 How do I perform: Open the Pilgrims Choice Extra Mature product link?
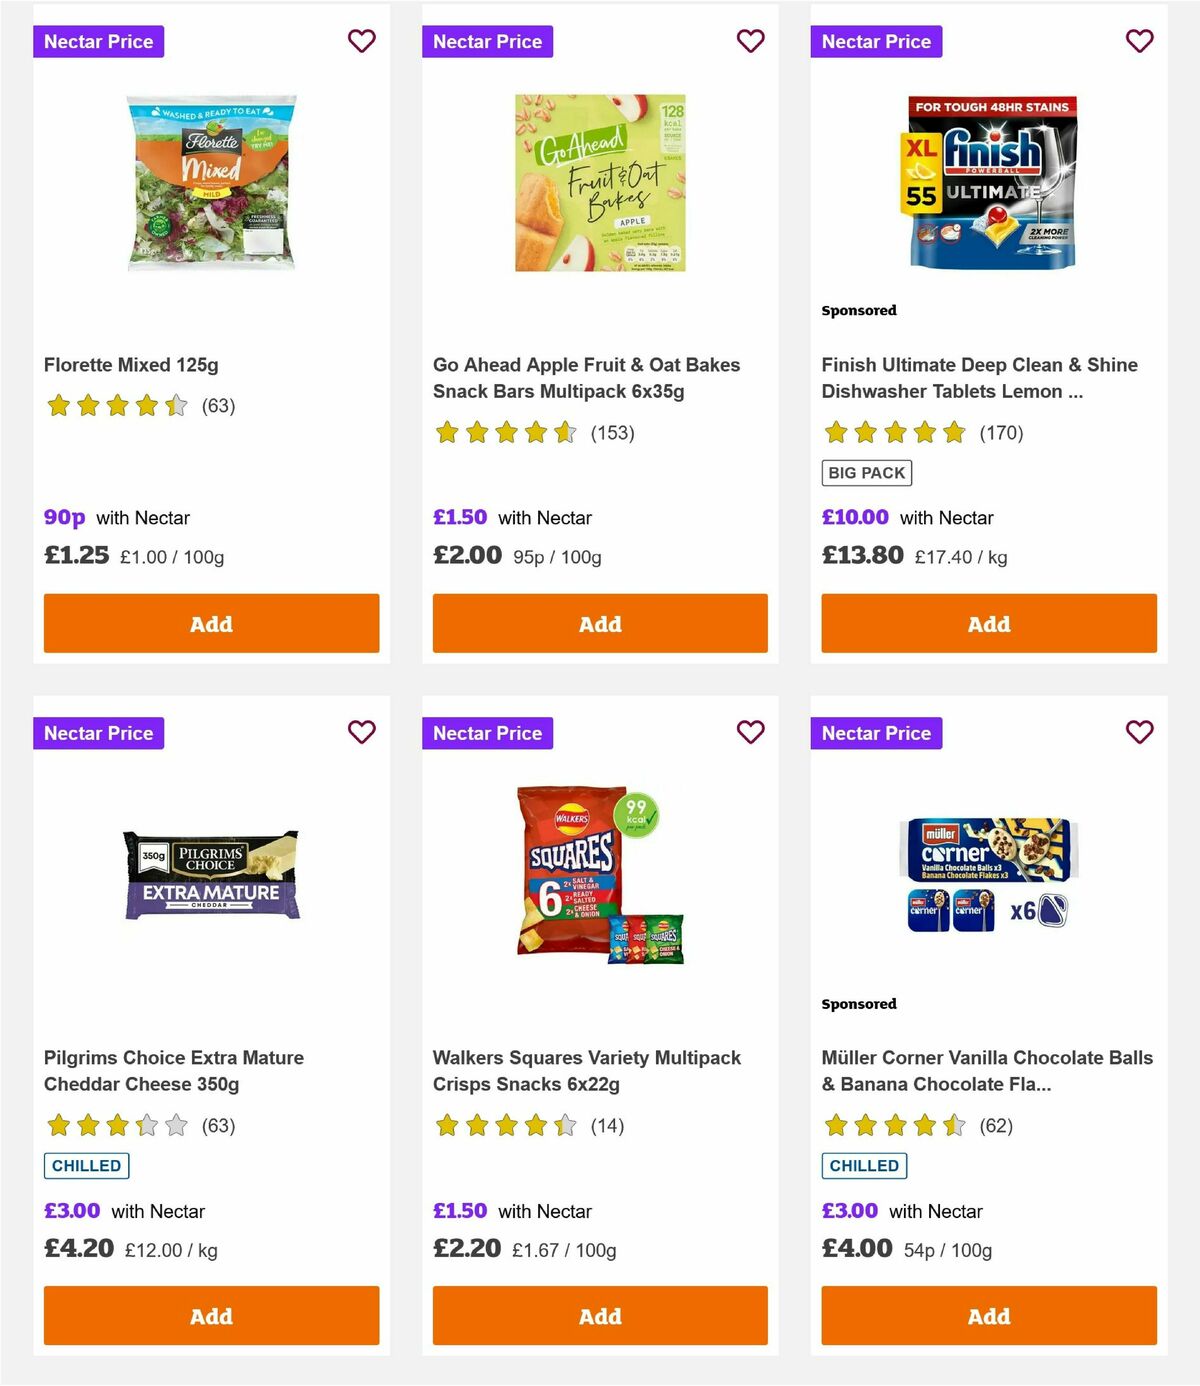(173, 1070)
